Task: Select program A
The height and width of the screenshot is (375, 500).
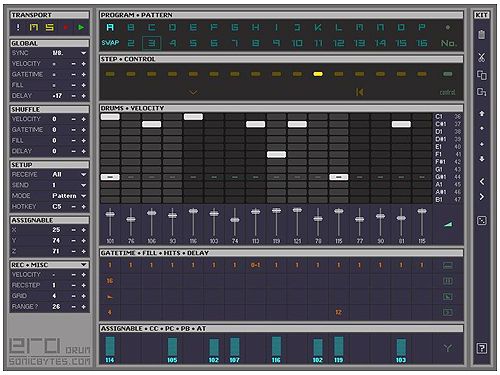Action: pos(110,27)
